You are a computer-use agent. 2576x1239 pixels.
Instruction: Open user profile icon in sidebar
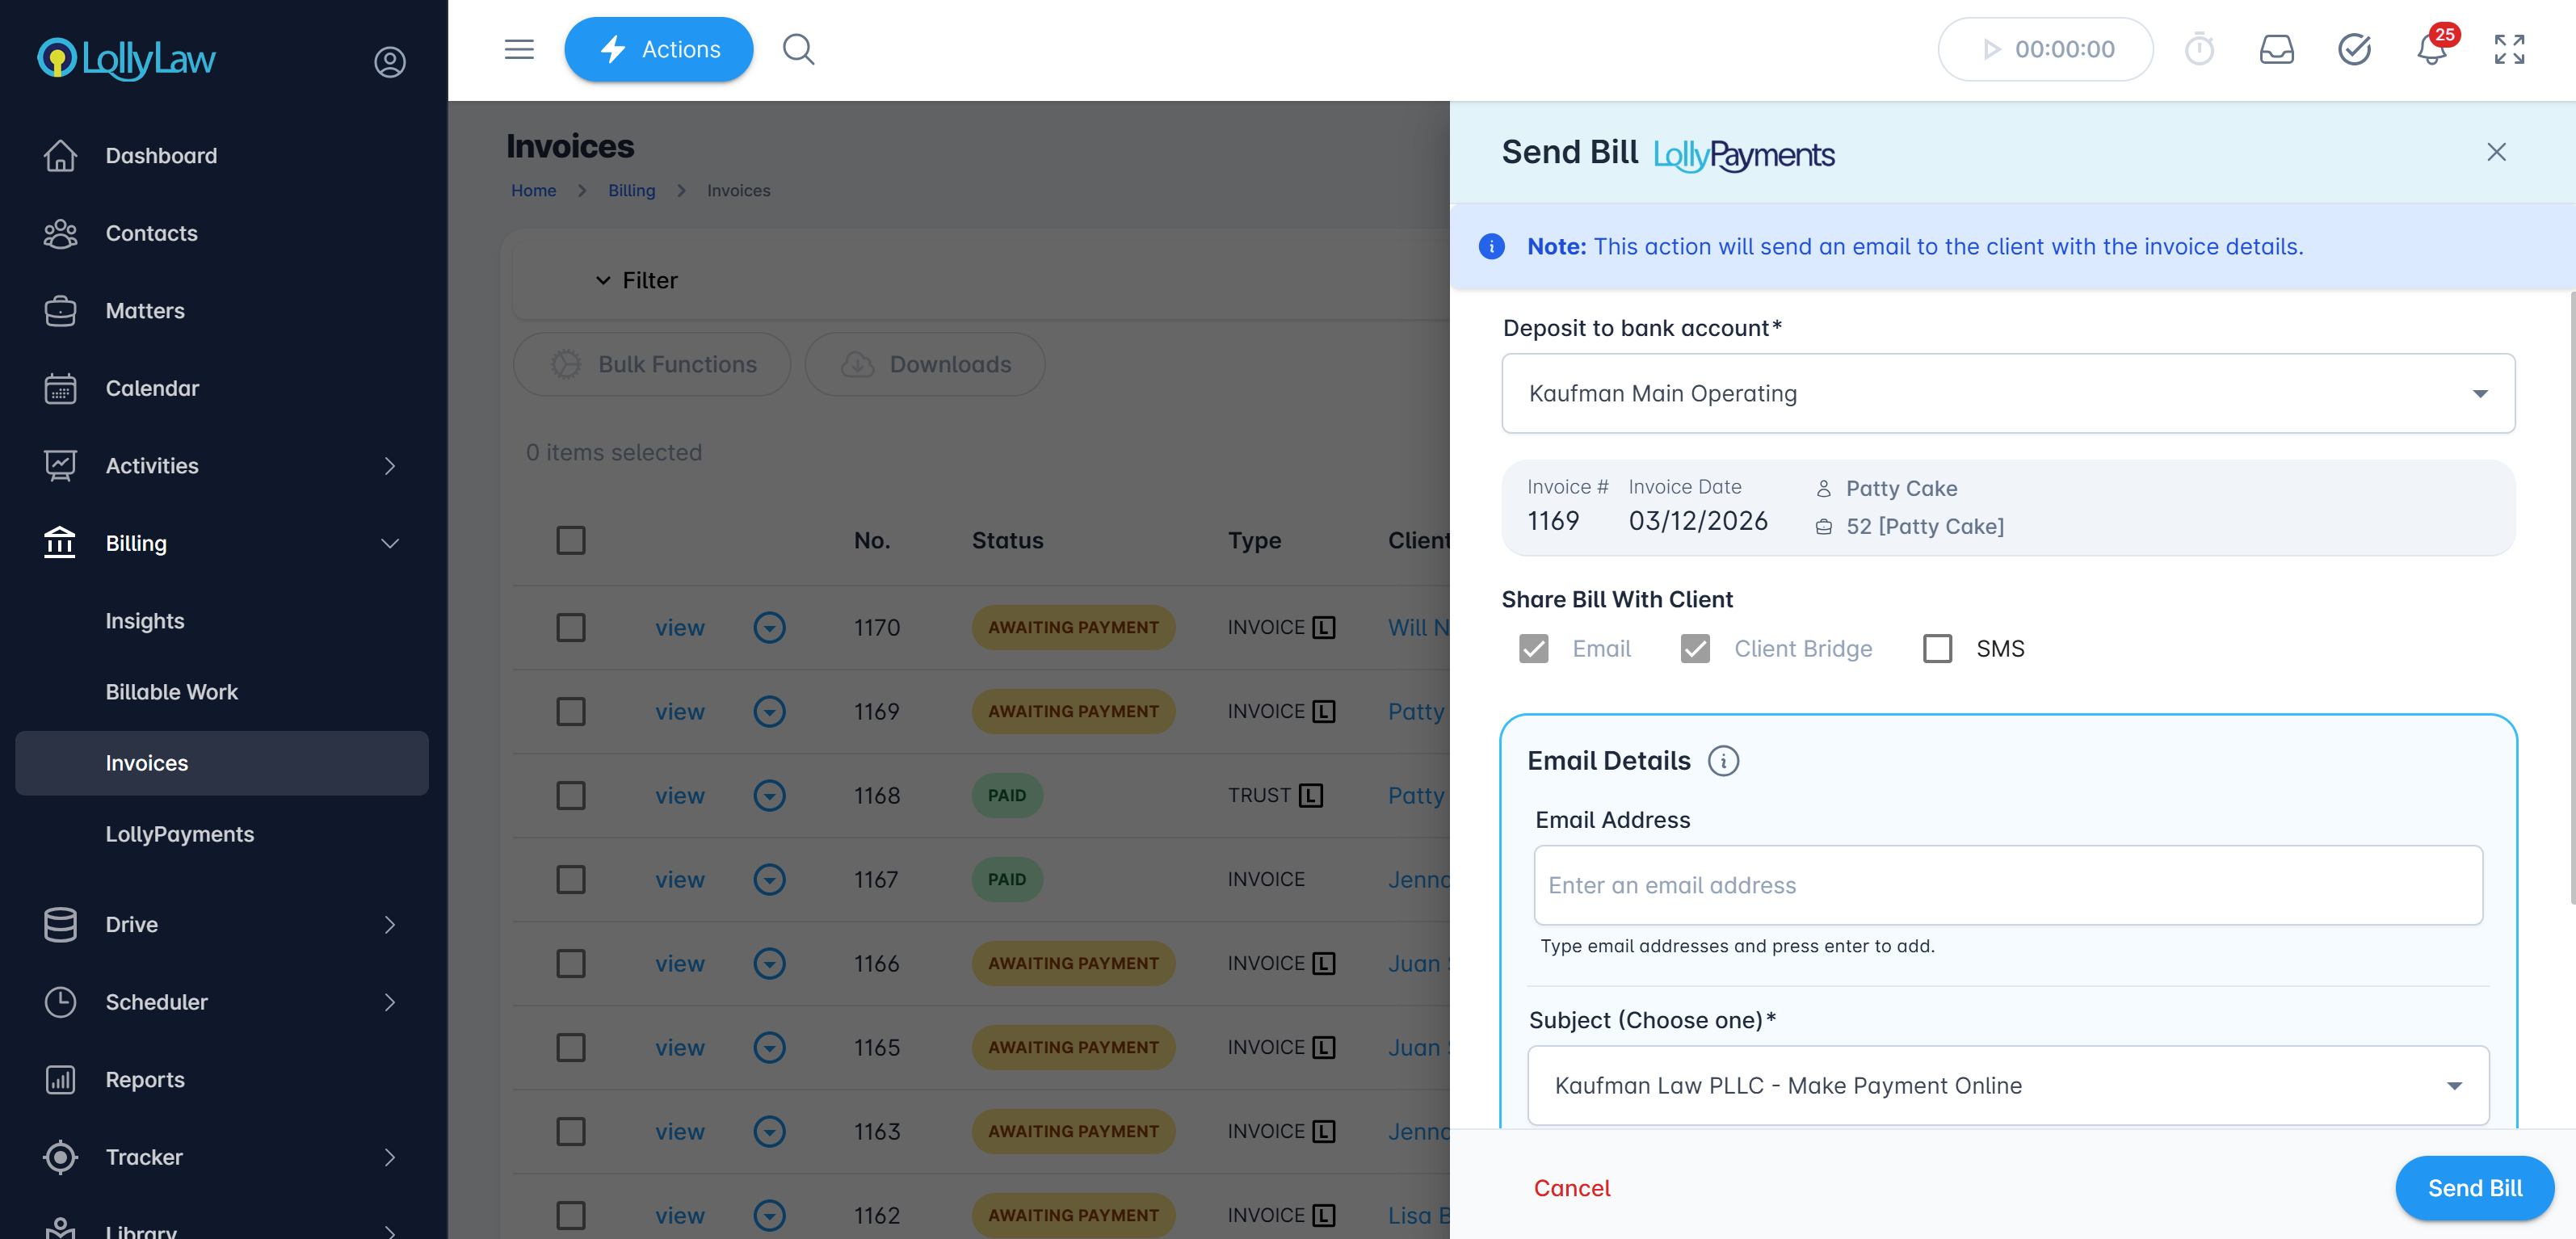coord(389,62)
